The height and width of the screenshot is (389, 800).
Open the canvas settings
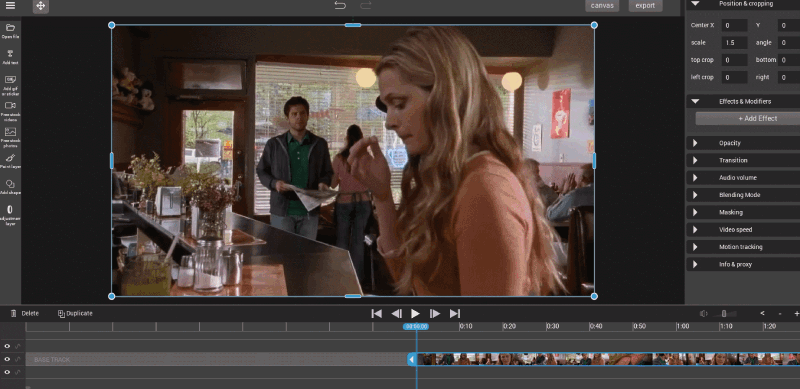pyautogui.click(x=602, y=6)
